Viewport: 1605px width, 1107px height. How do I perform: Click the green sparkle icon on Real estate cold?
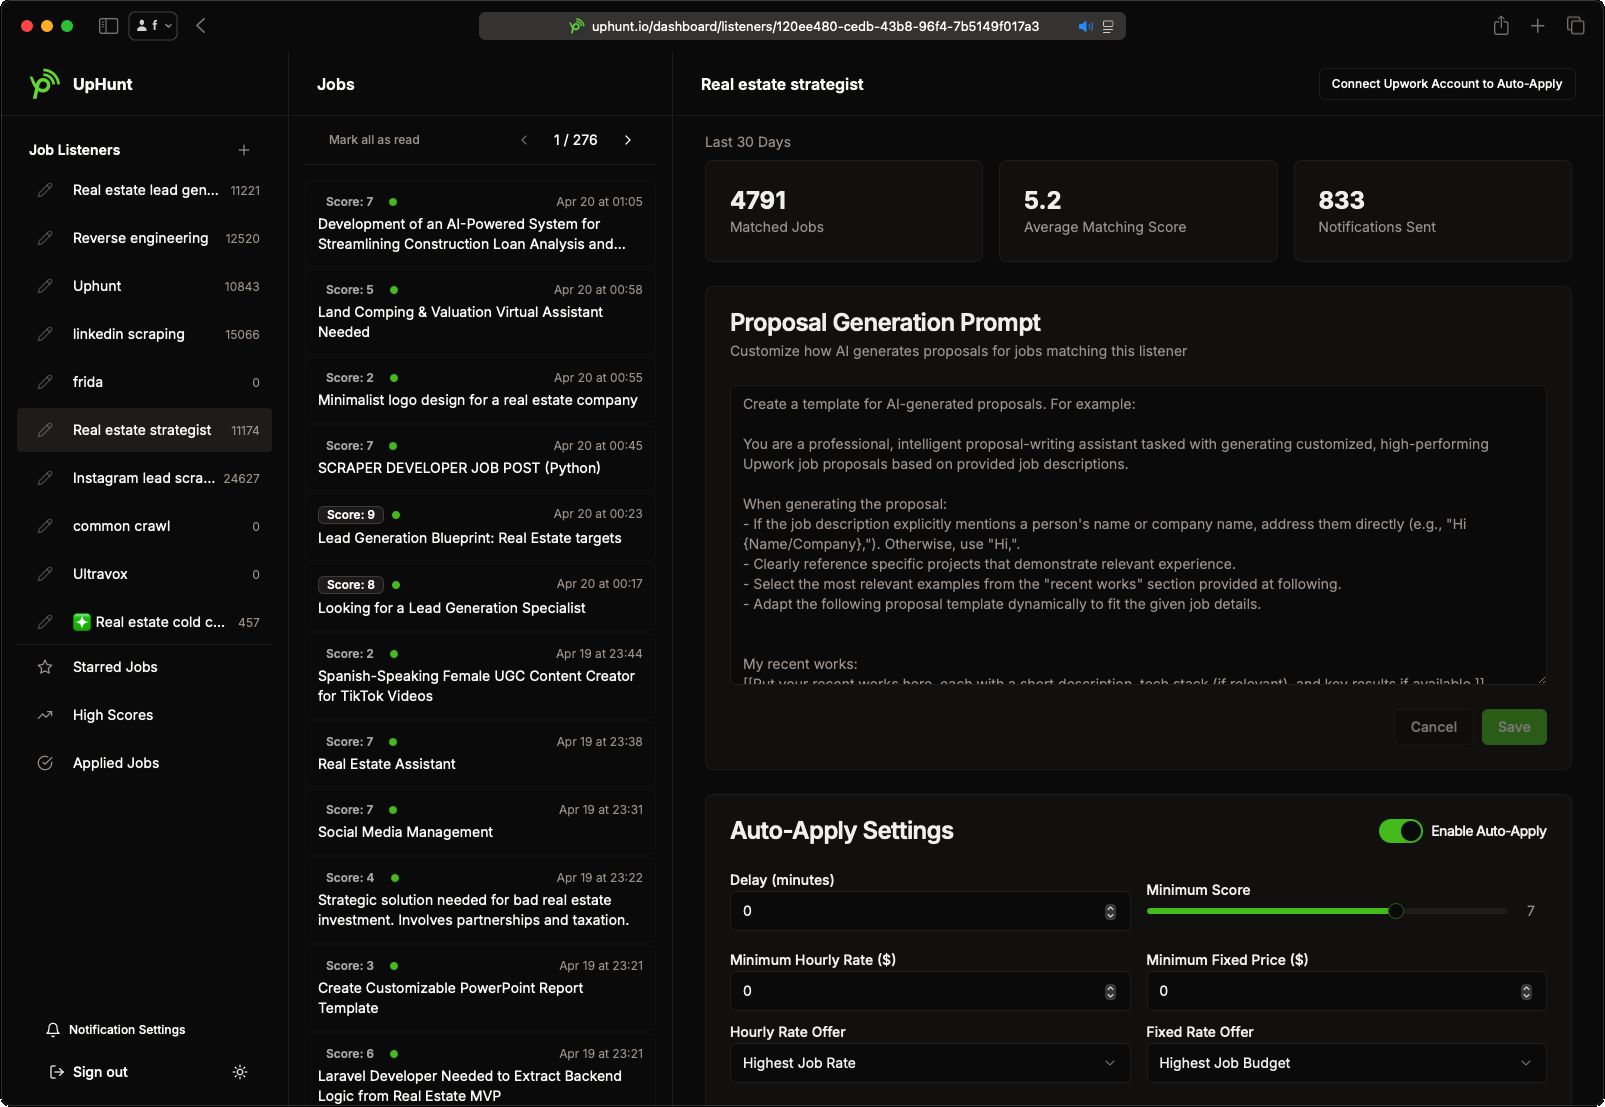pyautogui.click(x=82, y=622)
